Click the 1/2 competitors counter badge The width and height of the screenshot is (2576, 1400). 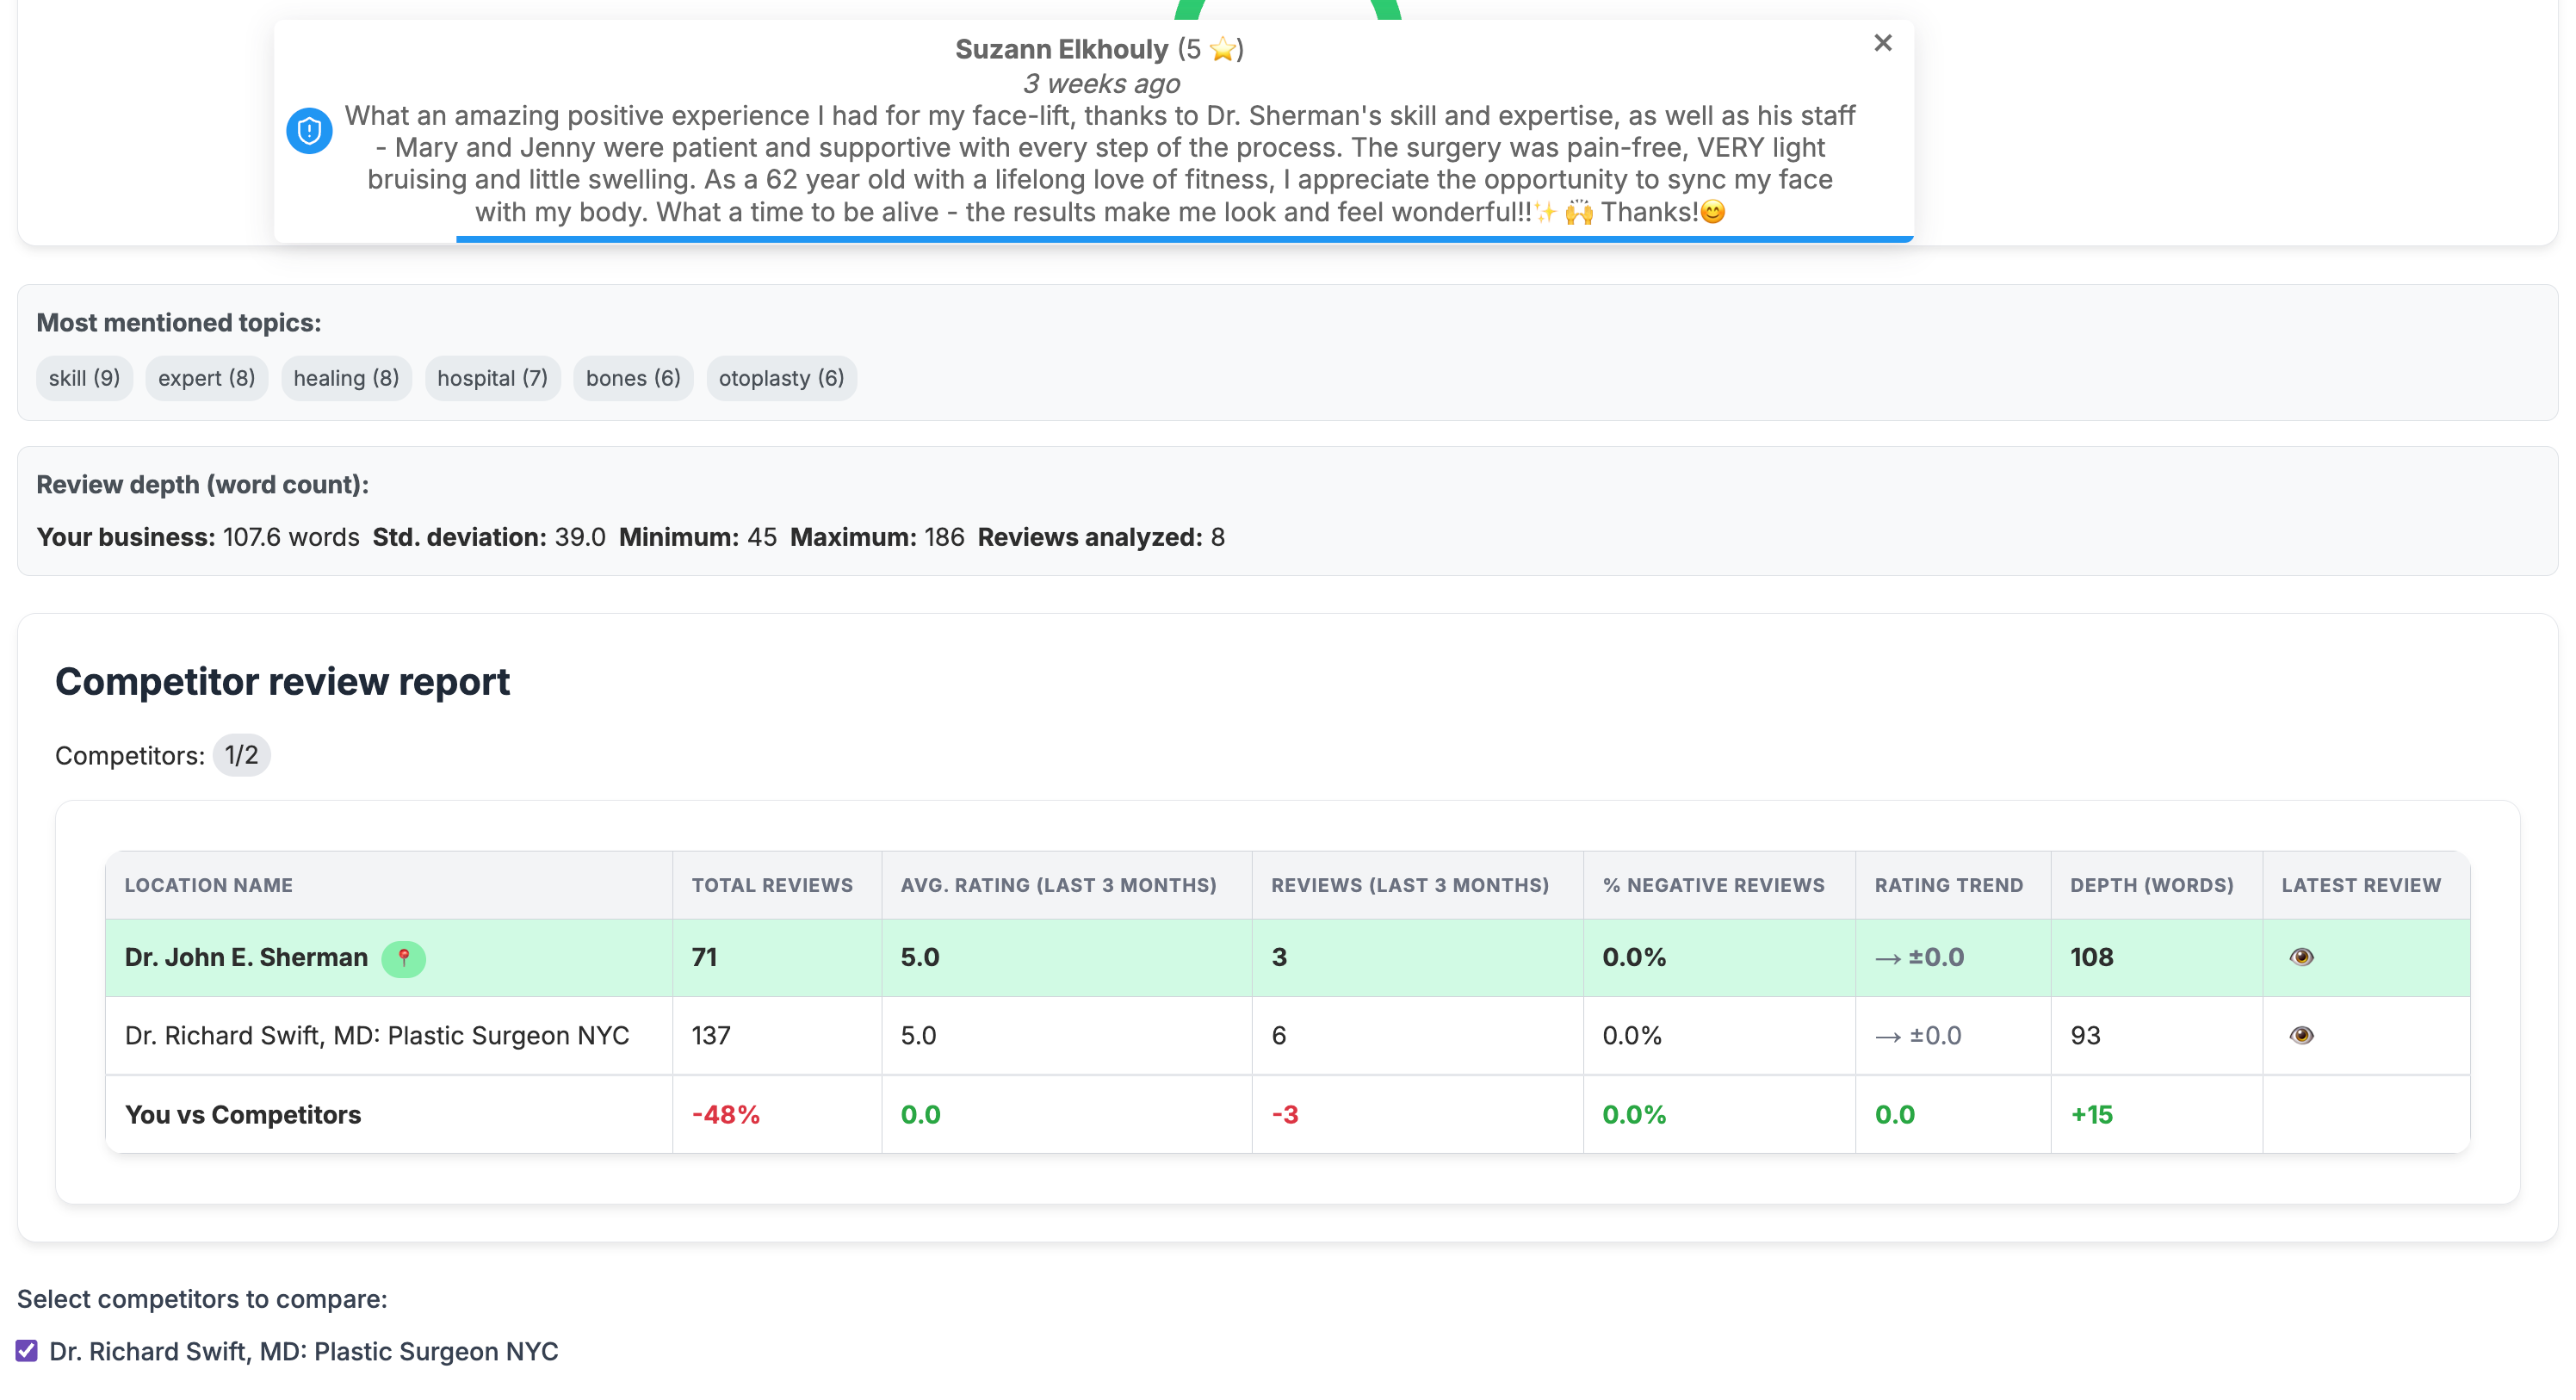tap(241, 755)
